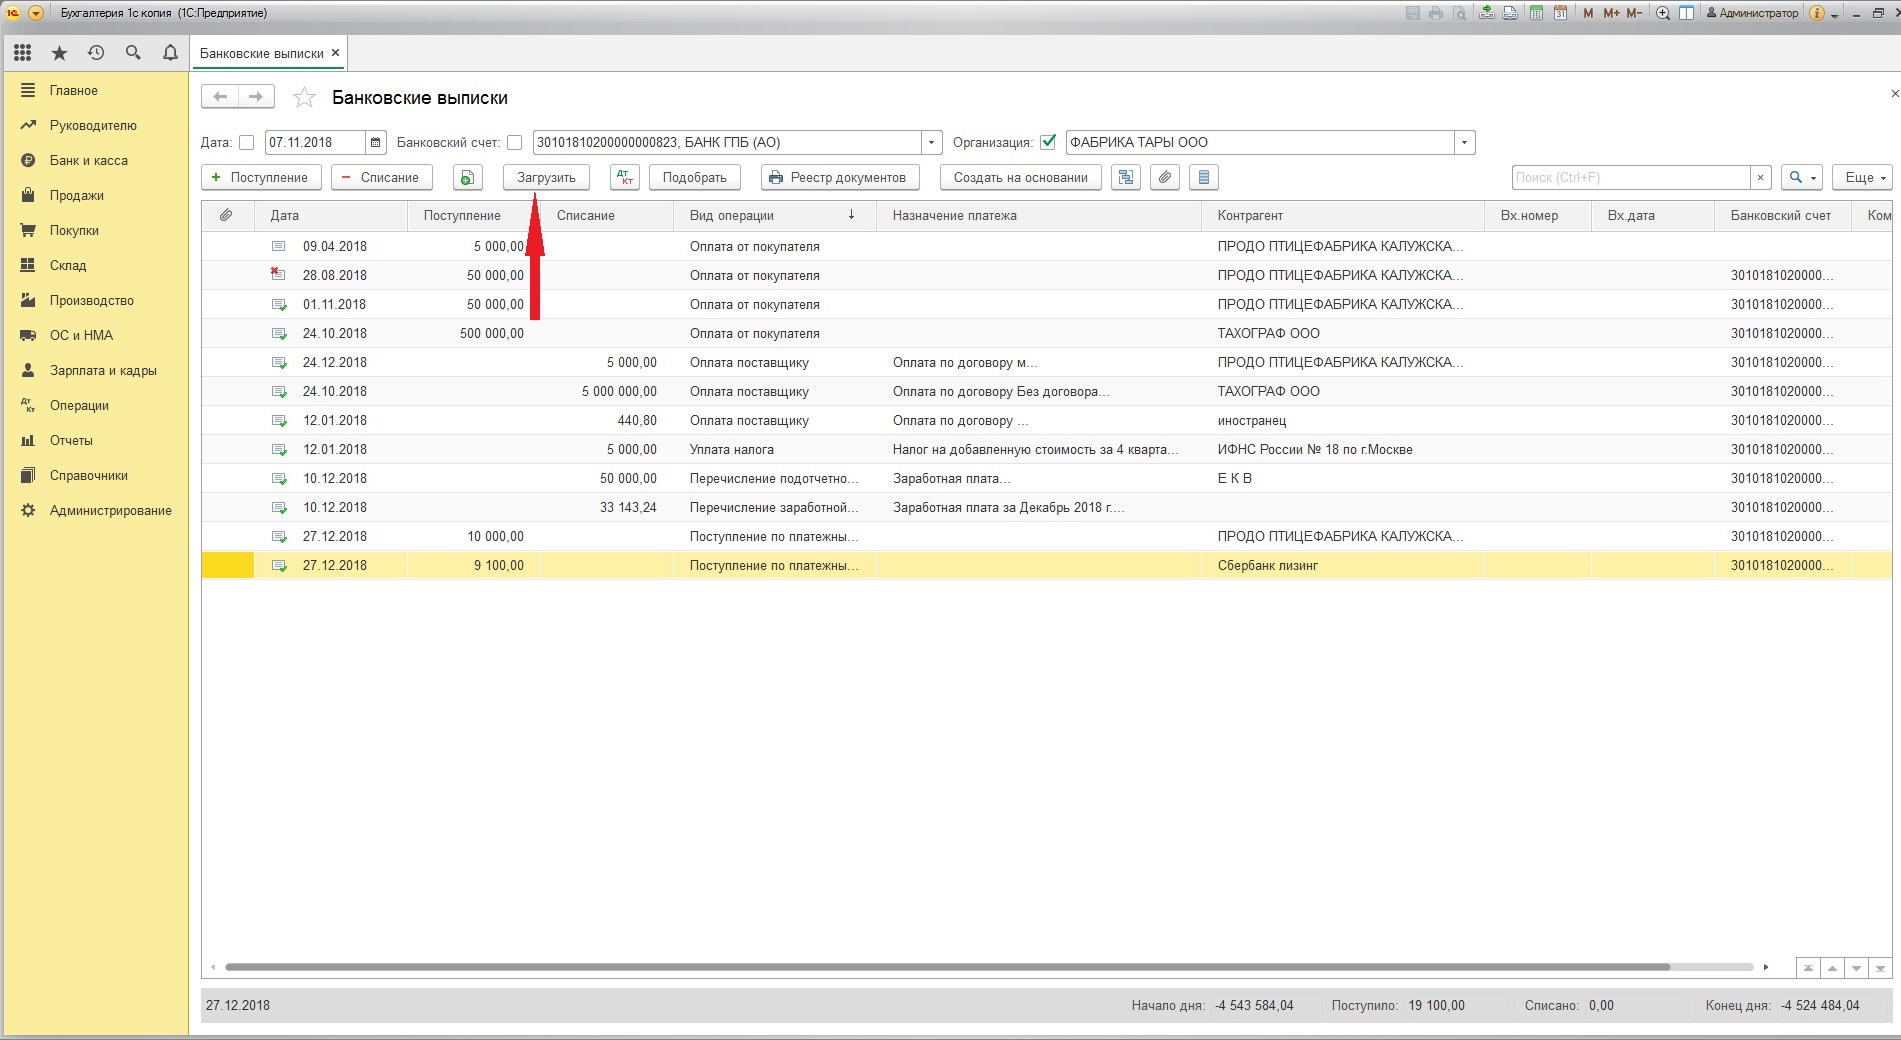Jump to list end arrow button
Screen dimensions: 1901x1040
pyautogui.click(x=1880, y=968)
